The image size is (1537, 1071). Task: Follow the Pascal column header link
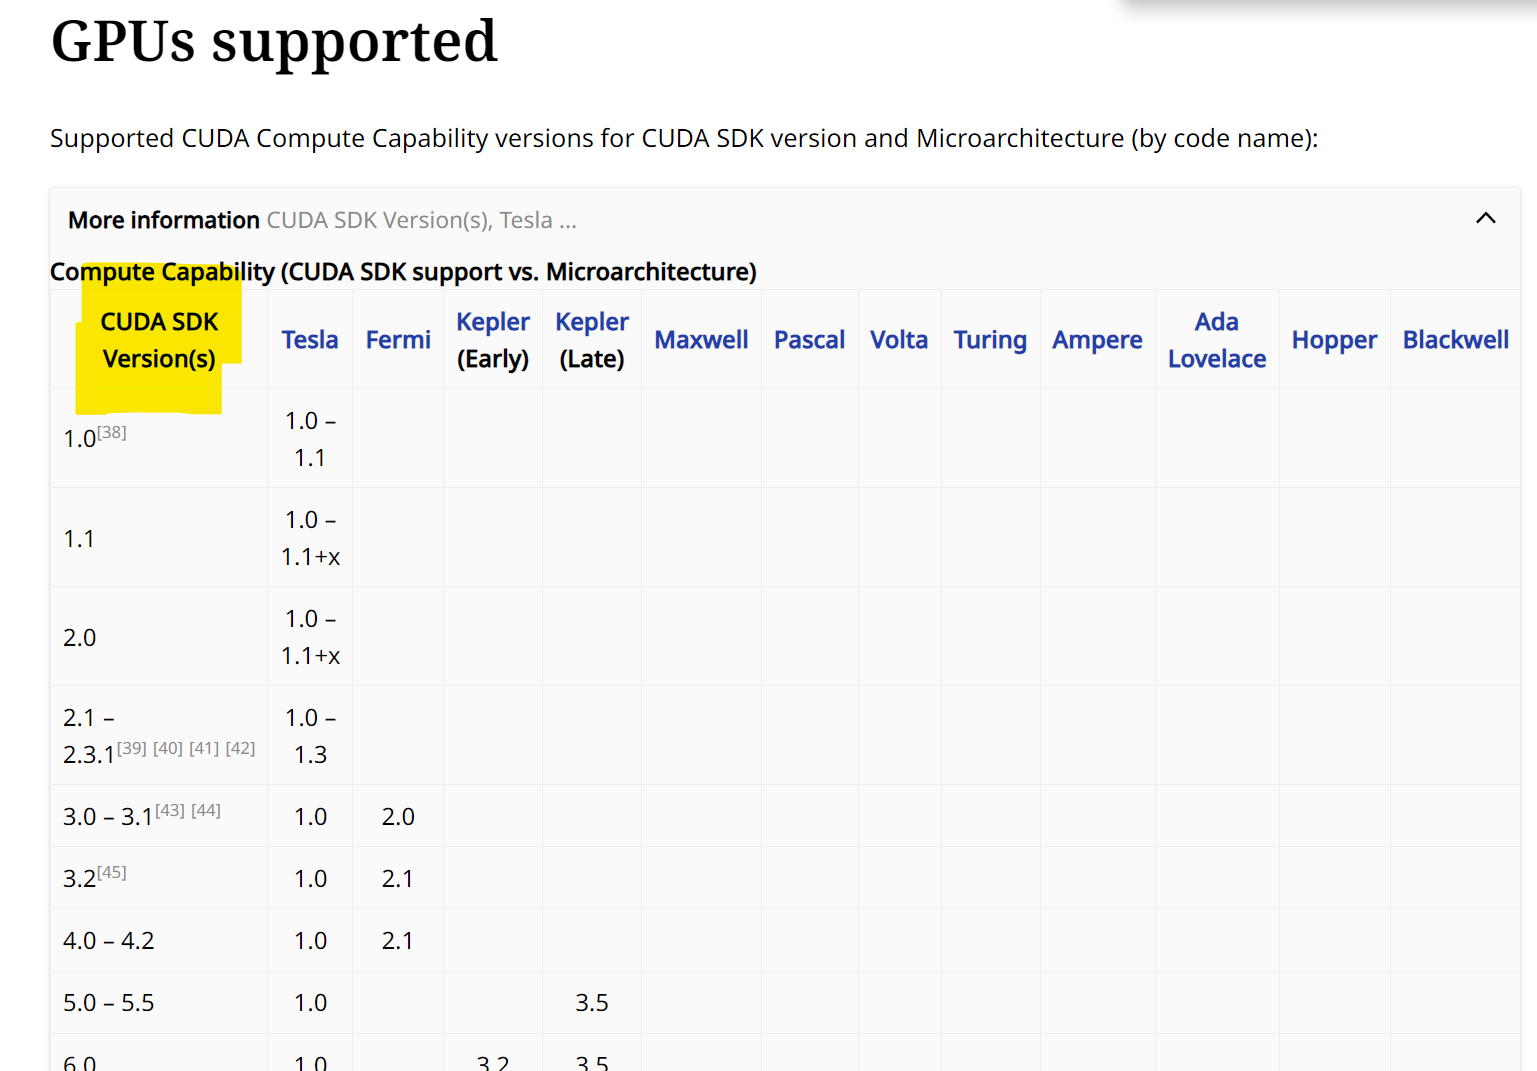pos(809,340)
